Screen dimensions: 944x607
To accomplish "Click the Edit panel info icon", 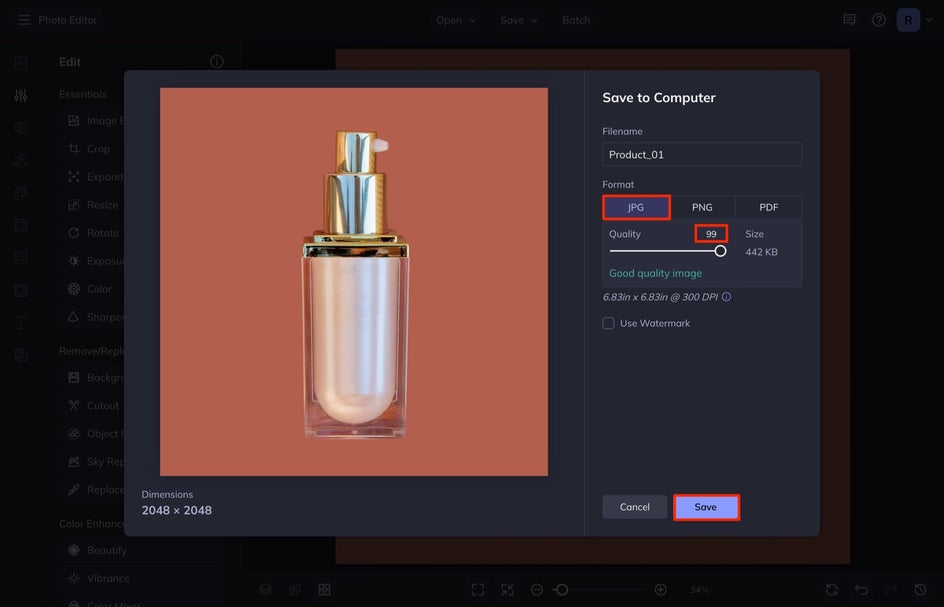I will 217,61.
